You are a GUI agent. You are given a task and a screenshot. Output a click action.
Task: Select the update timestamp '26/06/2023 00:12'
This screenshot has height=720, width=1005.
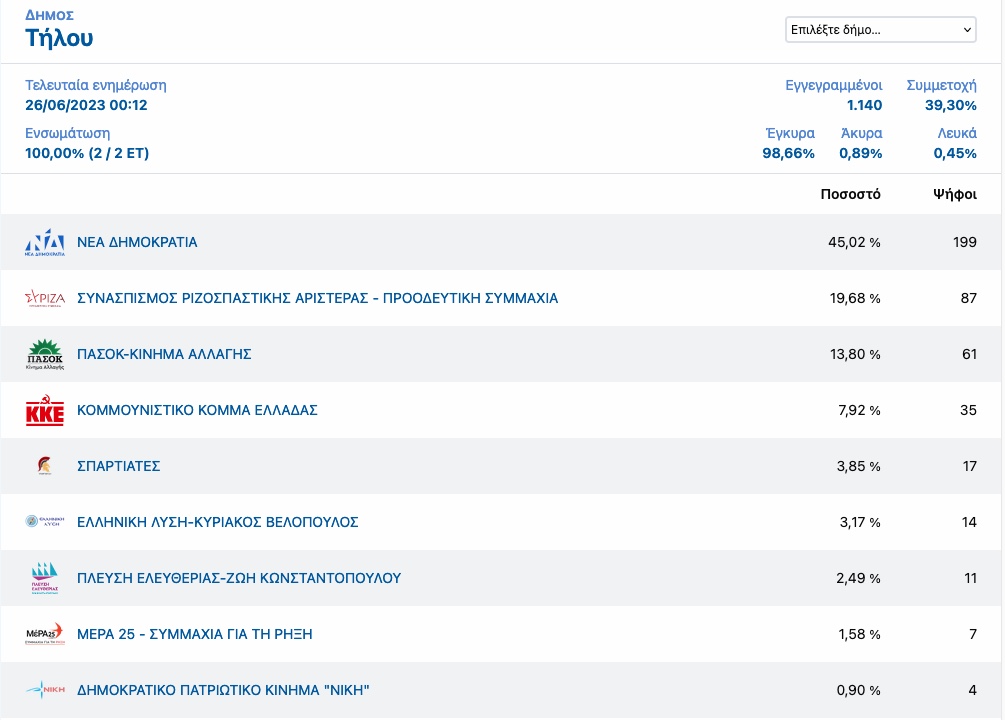click(x=87, y=105)
